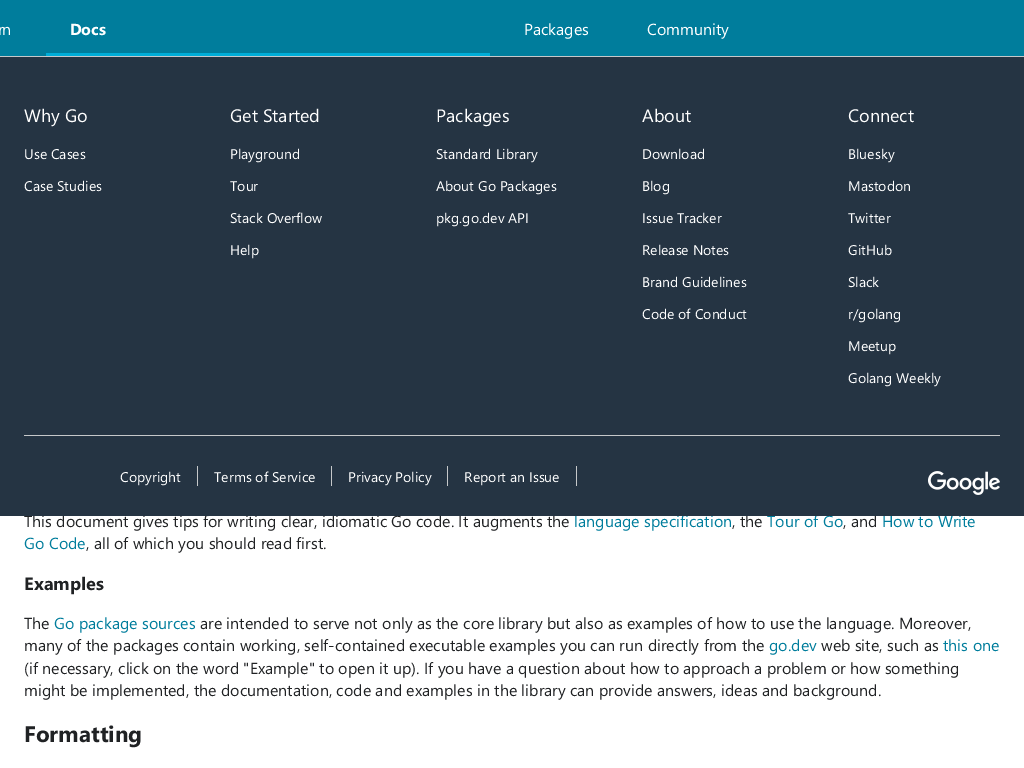Viewport: 1024px width, 768px height.
Task: Open Golang Weekly link
Action: [x=894, y=378]
